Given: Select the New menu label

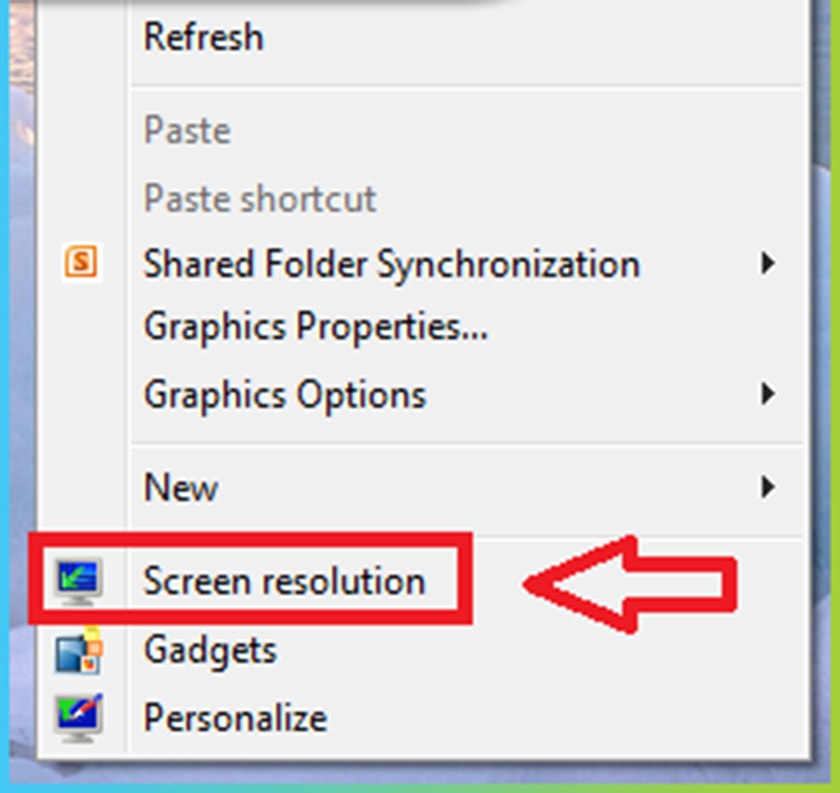Looking at the screenshot, I should pos(181,487).
